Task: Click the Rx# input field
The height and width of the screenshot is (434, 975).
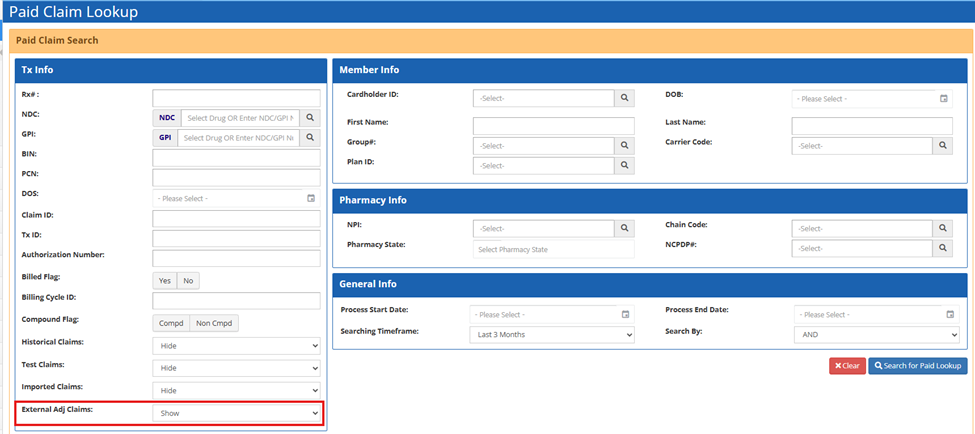Action: pos(236,98)
